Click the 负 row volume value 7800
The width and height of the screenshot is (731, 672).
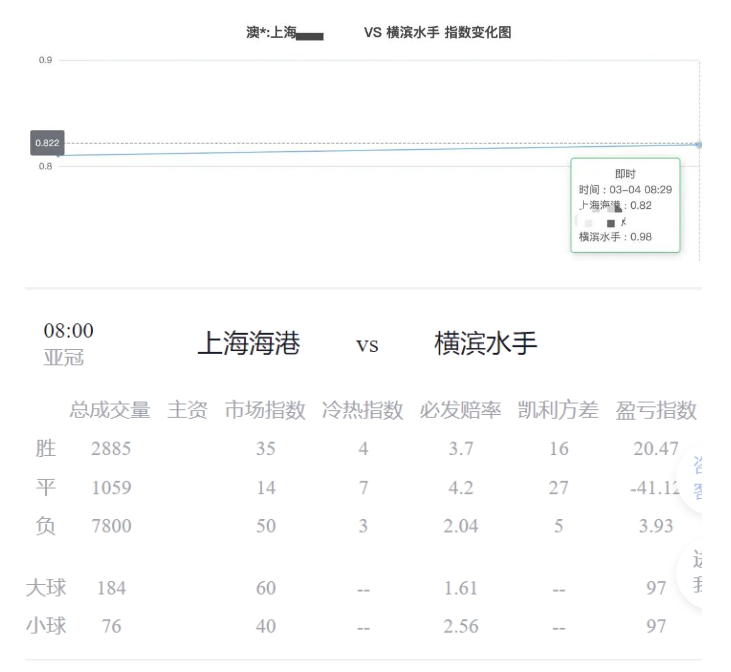point(111,527)
